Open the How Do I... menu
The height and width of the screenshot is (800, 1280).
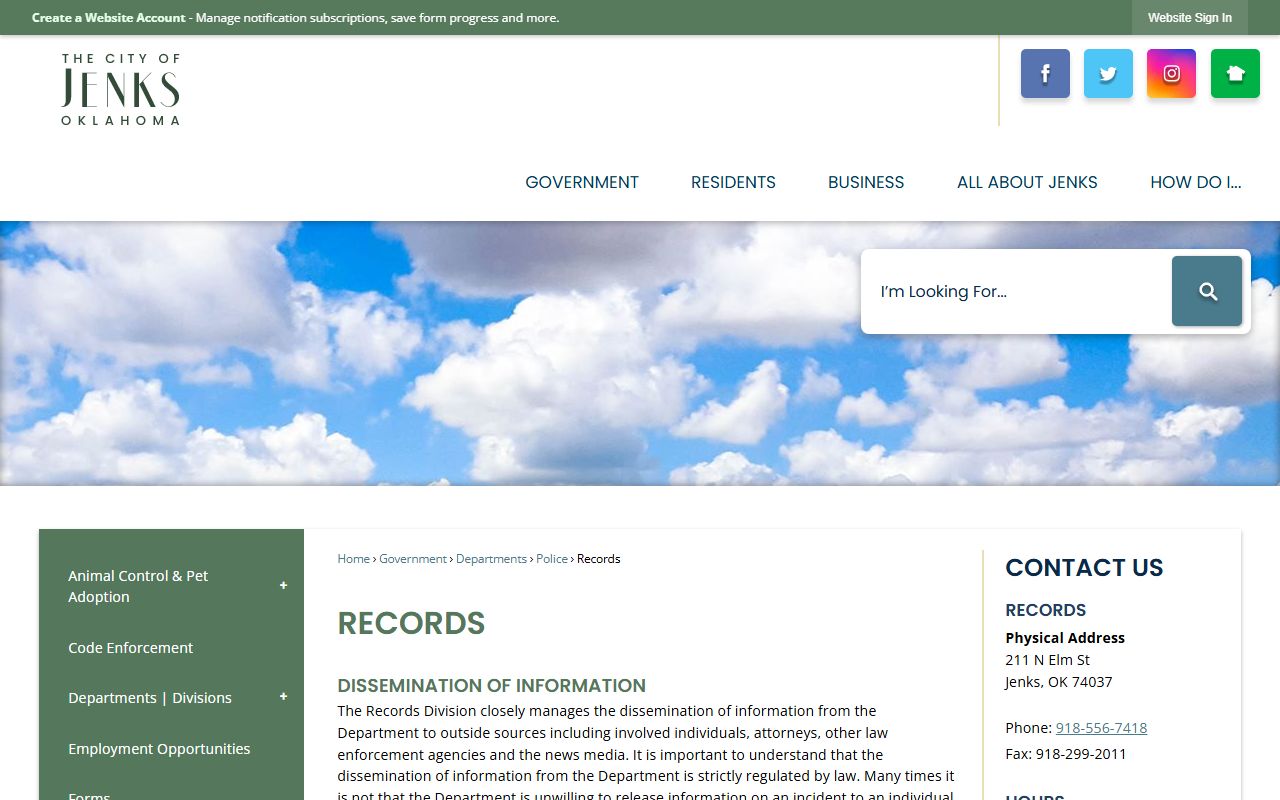(x=1195, y=182)
